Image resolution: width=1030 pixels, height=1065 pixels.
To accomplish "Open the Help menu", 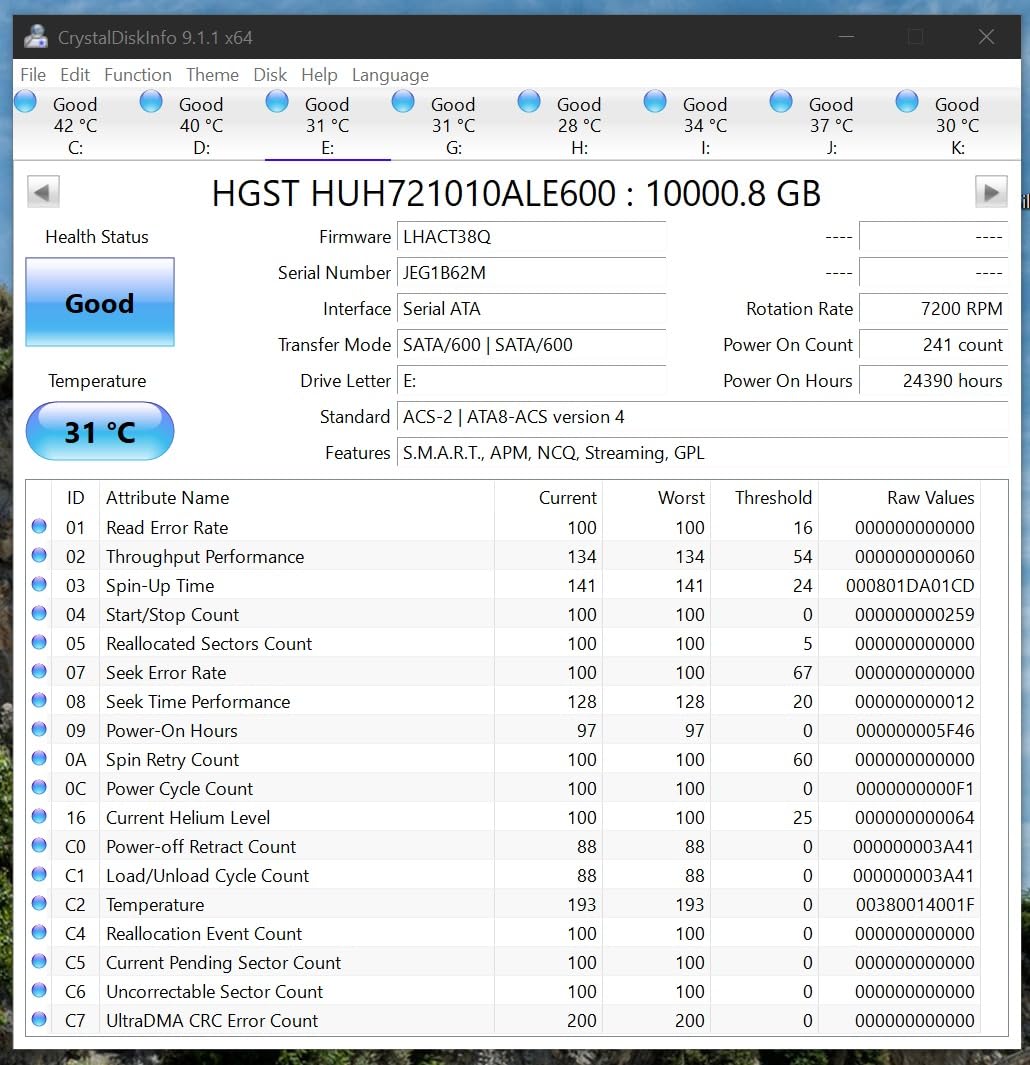I will (319, 75).
